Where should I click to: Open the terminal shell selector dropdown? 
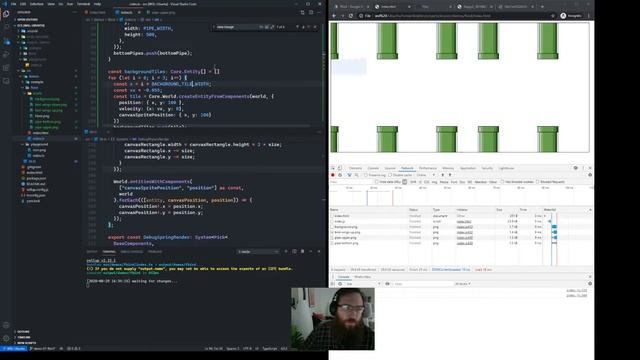point(258,251)
